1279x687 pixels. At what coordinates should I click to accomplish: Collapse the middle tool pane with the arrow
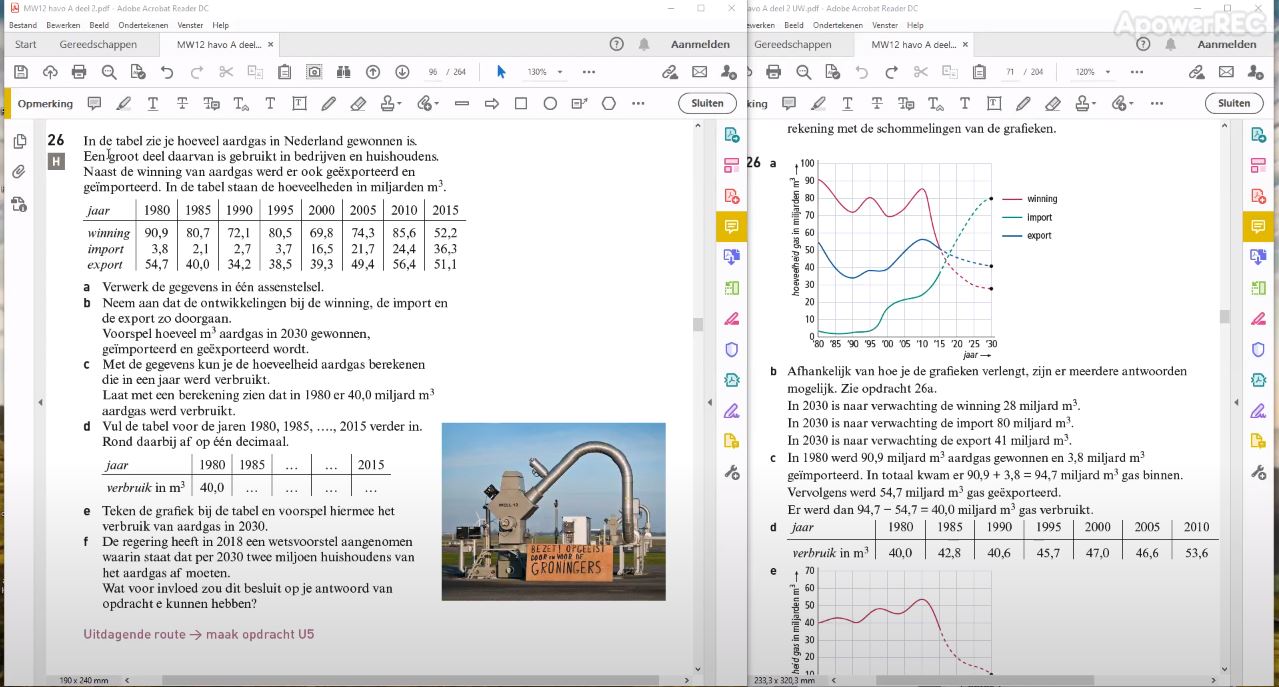coord(711,402)
